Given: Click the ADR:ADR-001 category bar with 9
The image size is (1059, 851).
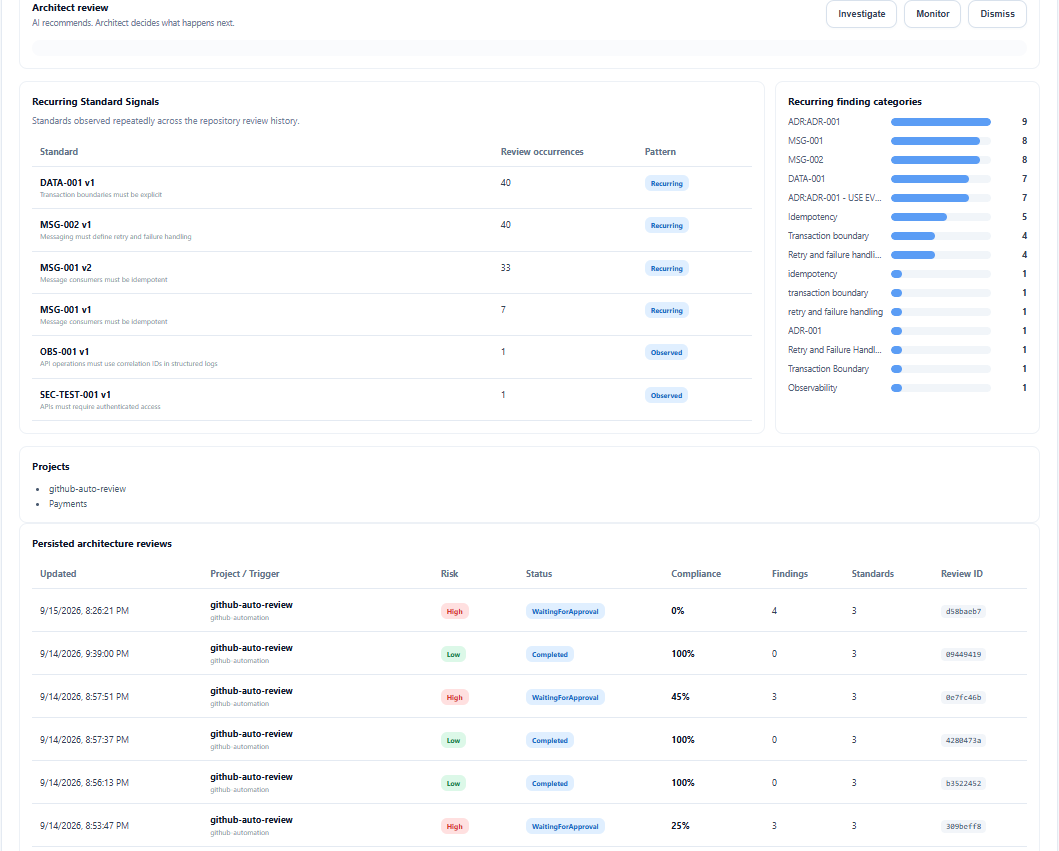Looking at the screenshot, I should (x=941, y=122).
